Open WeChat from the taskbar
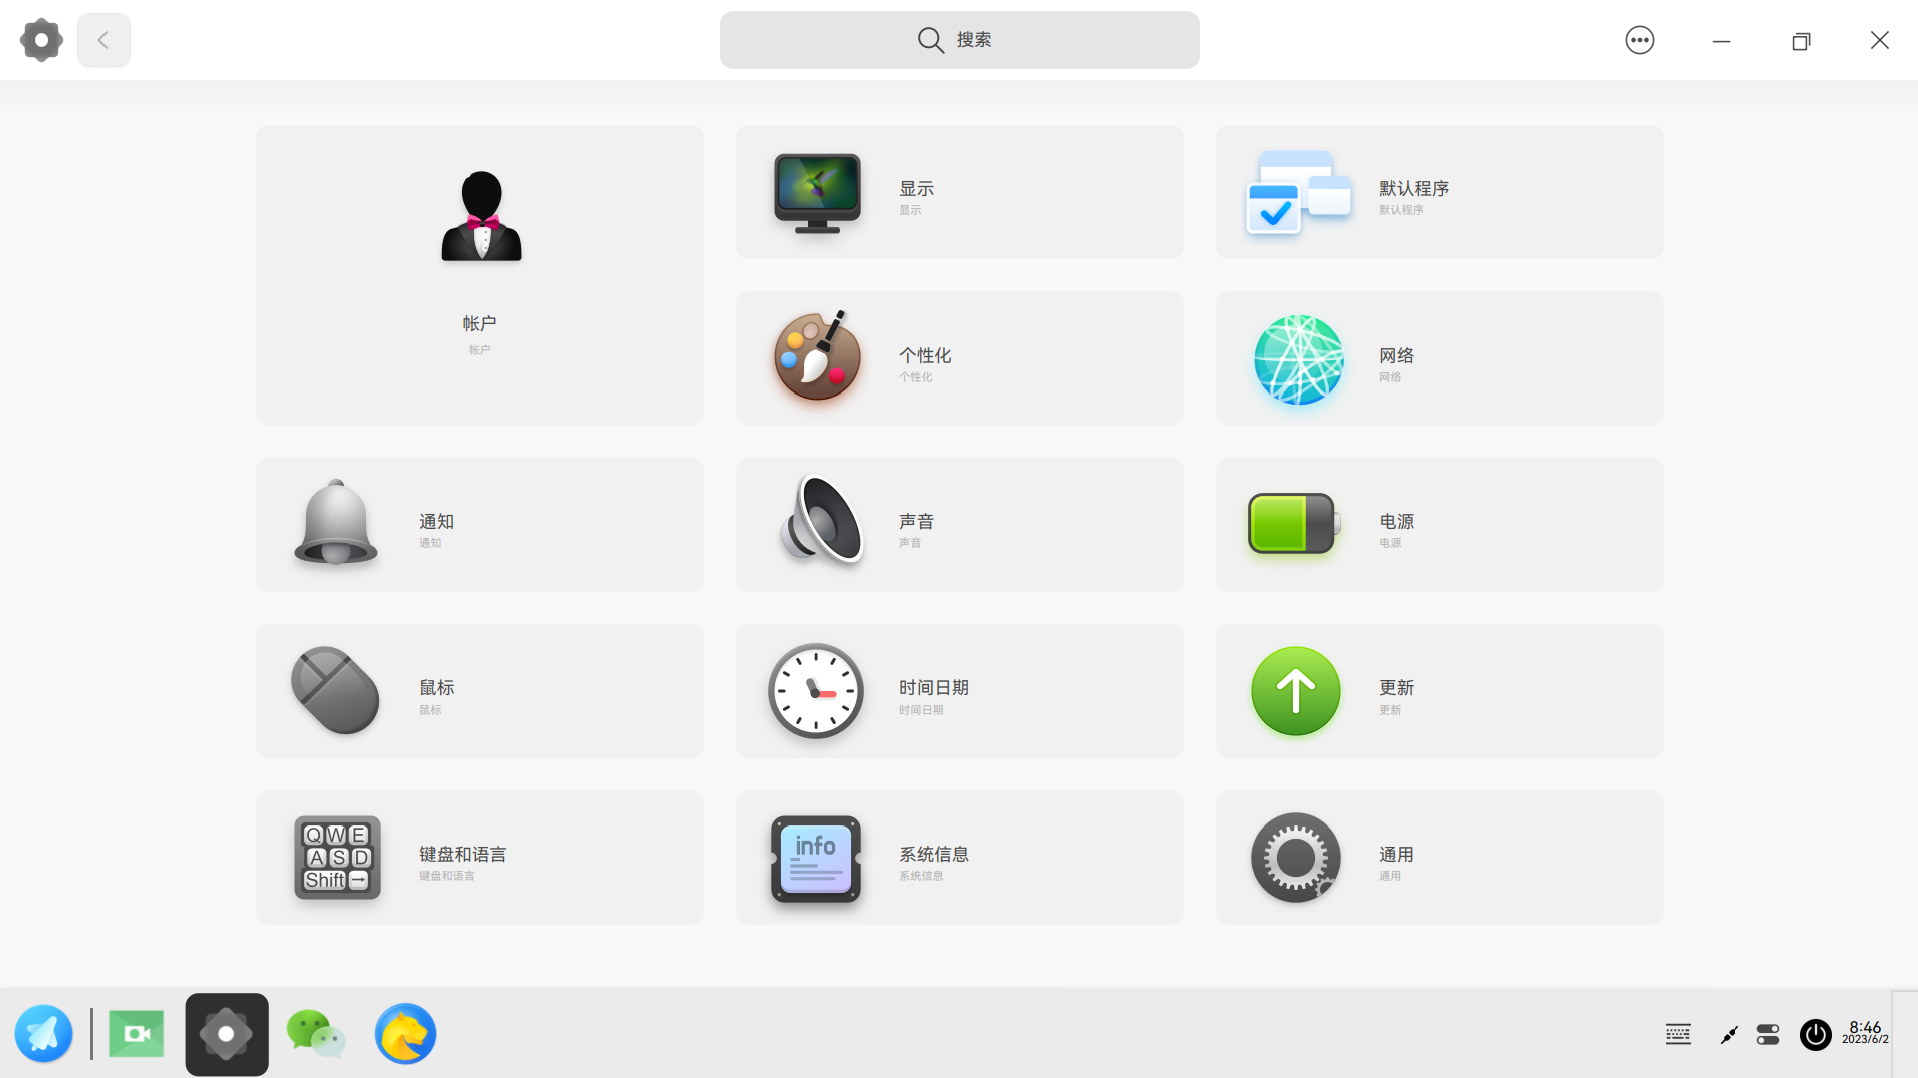 [315, 1033]
